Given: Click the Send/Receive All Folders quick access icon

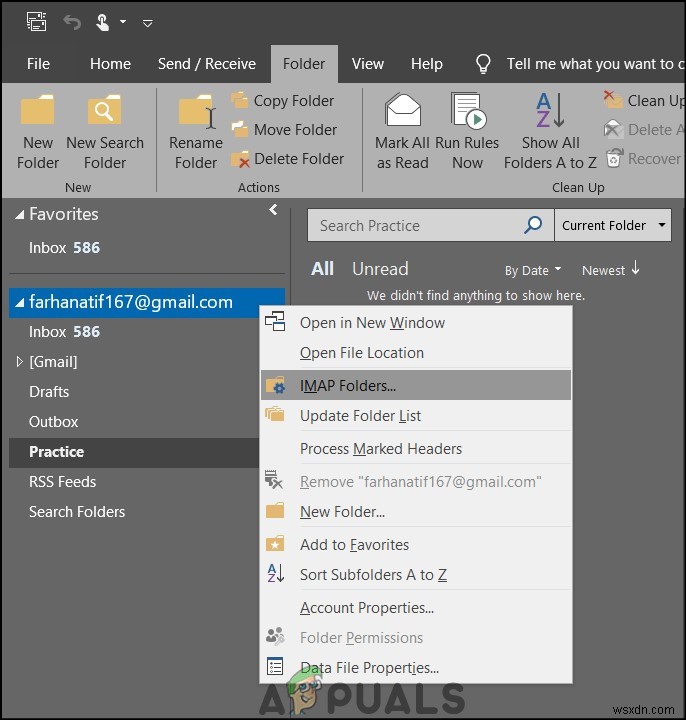Looking at the screenshot, I should pos(37,22).
